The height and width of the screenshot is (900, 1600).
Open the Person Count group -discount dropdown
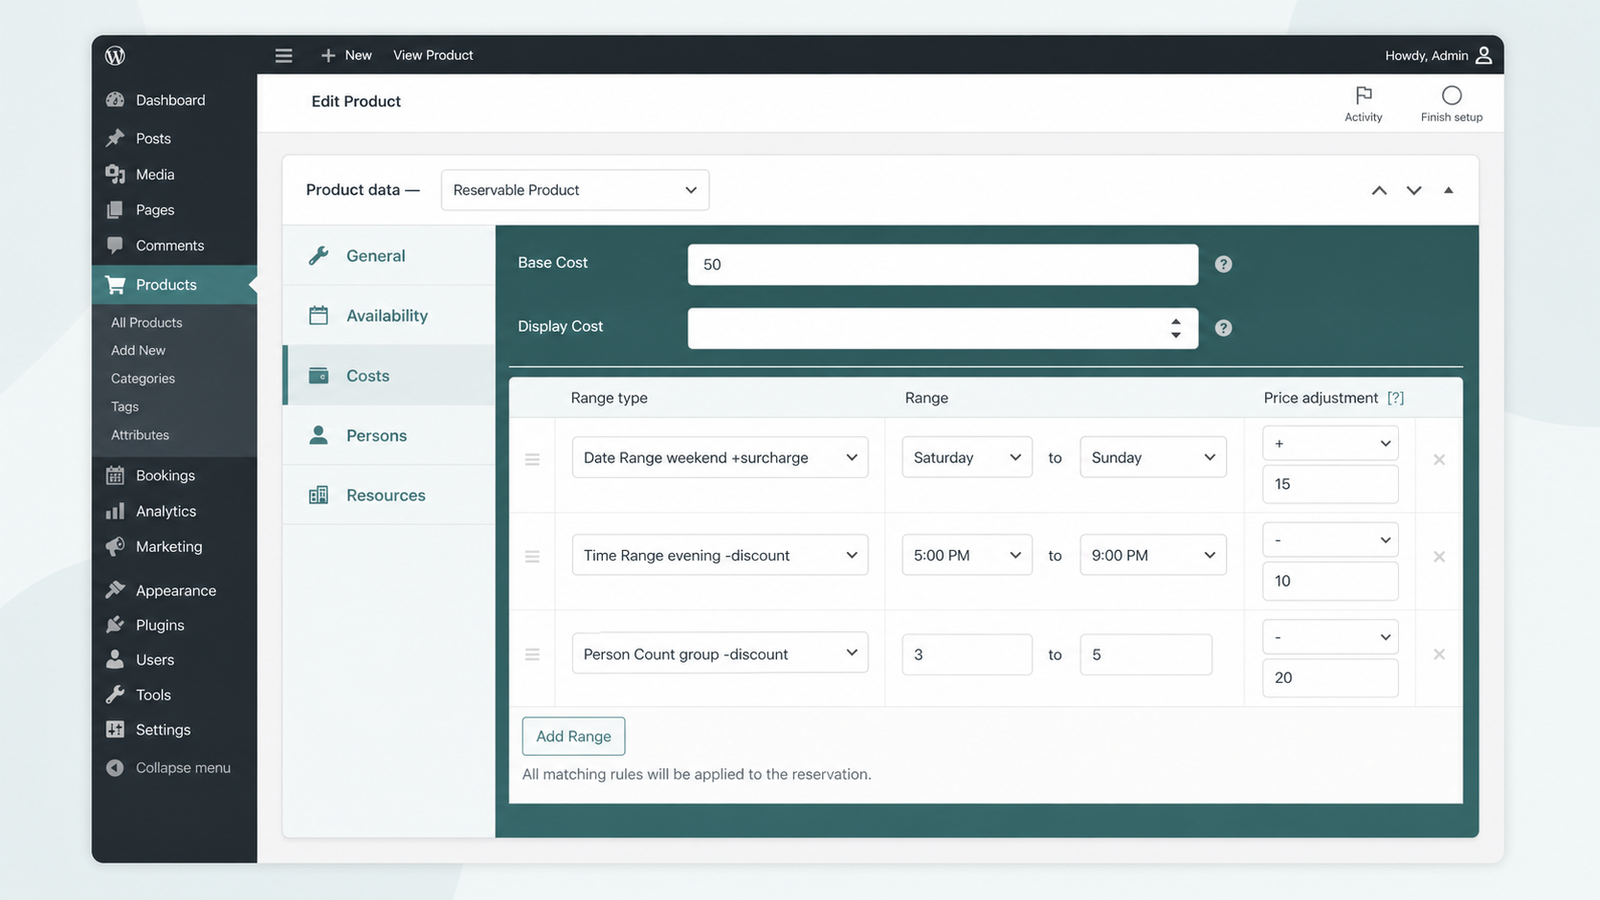click(x=720, y=654)
